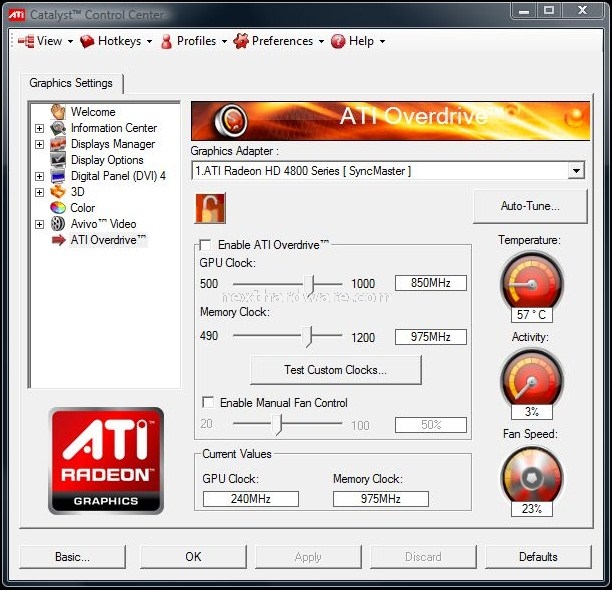Click the 57 °C temperature readout
The image size is (612, 590).
tap(532, 315)
